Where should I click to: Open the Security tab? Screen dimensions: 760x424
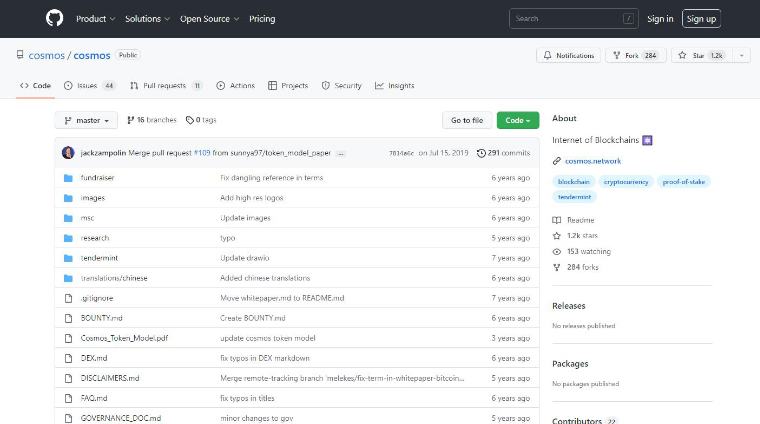(x=342, y=85)
